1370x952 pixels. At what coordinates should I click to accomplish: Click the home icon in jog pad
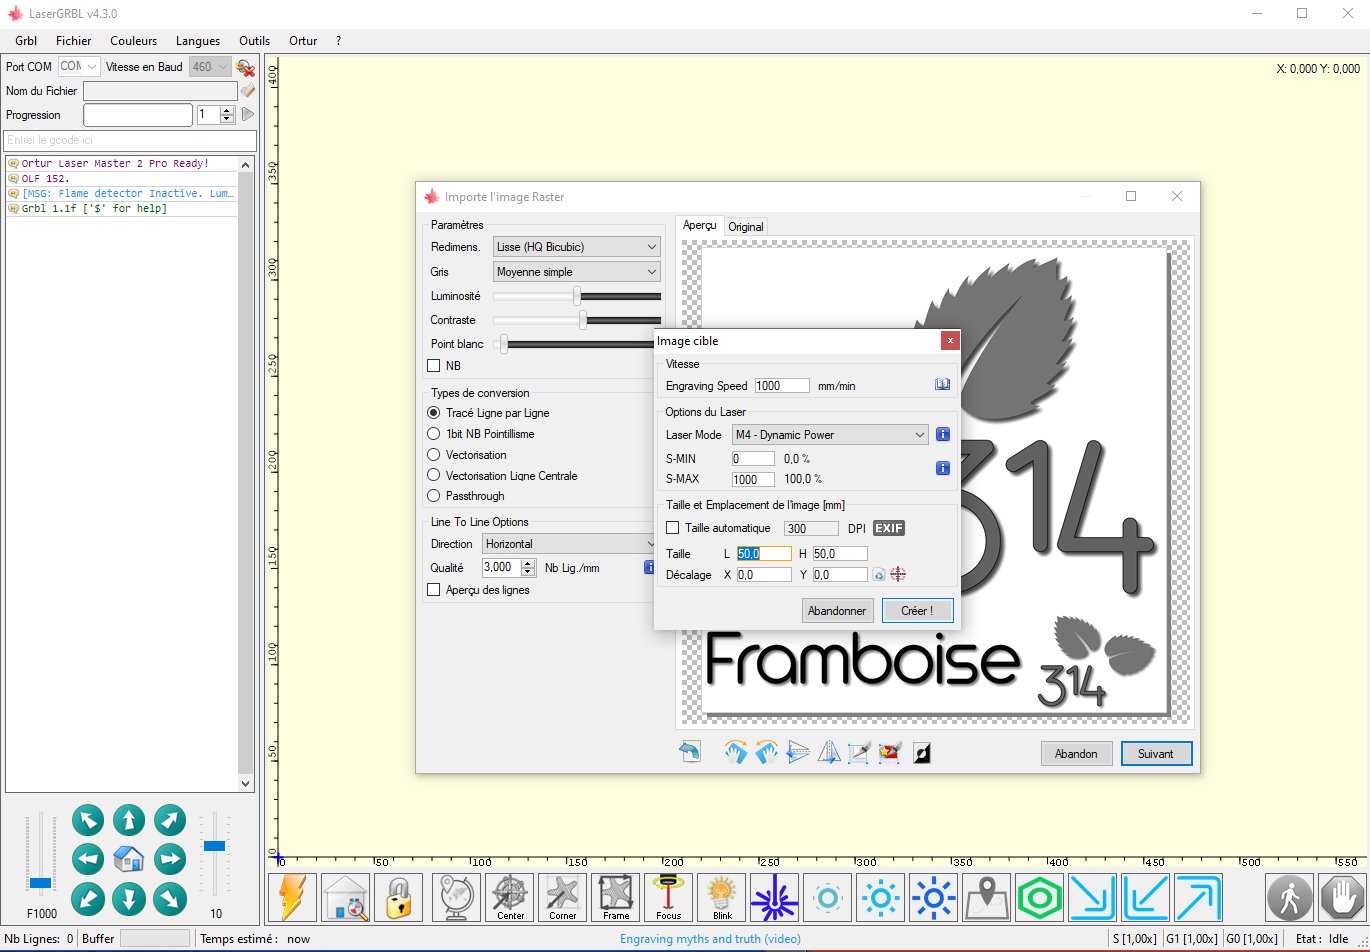[x=129, y=858]
